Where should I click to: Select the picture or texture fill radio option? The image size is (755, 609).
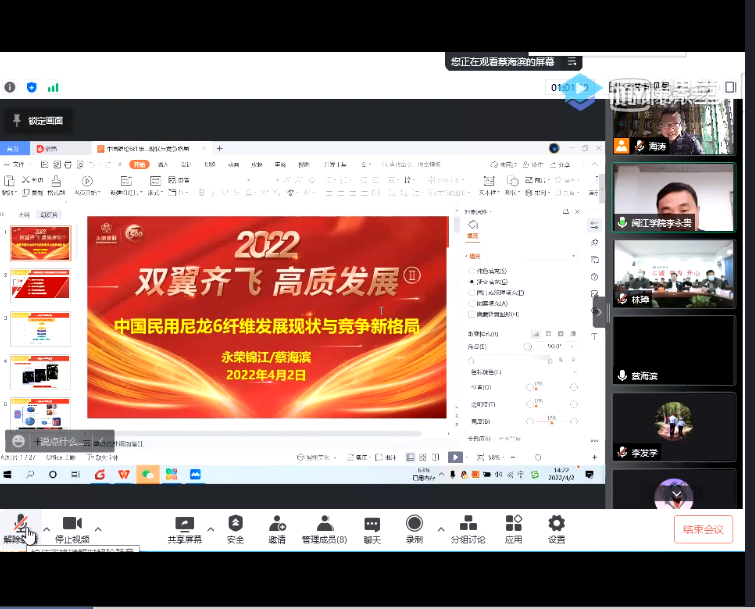coord(471,292)
